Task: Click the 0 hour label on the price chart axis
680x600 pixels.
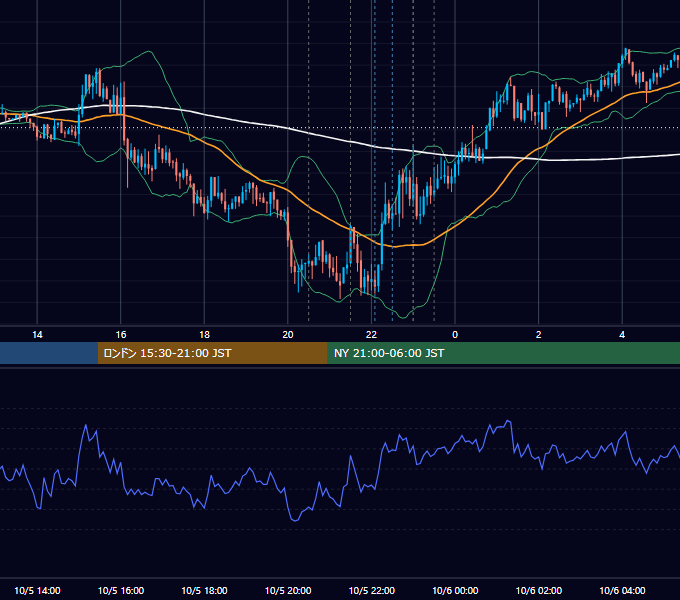Action: click(x=455, y=335)
